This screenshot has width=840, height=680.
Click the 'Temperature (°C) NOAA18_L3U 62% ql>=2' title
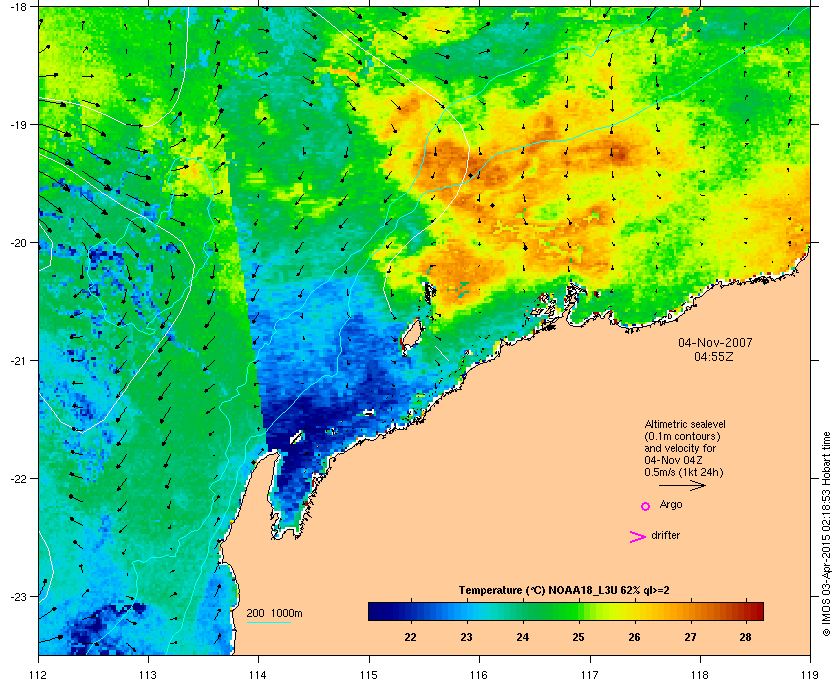[x=564, y=591]
